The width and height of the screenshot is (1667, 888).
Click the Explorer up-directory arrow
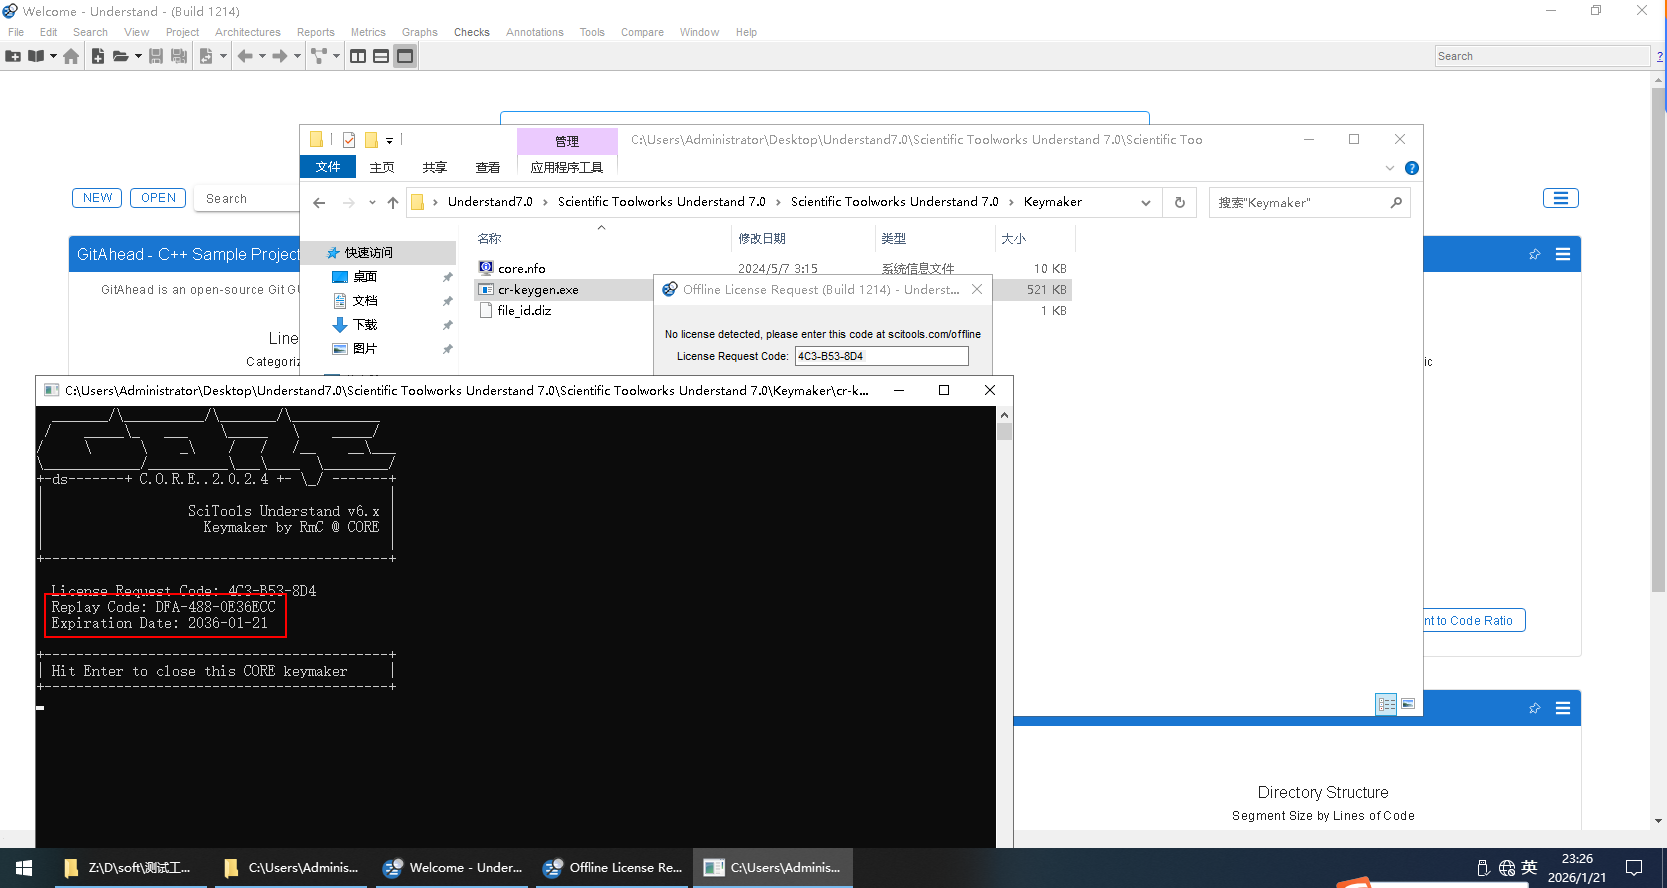393,203
